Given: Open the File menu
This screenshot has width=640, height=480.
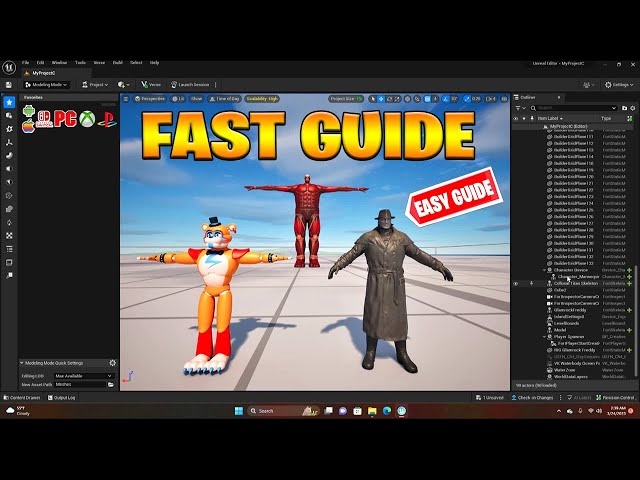Looking at the screenshot, I should pos(25,63).
